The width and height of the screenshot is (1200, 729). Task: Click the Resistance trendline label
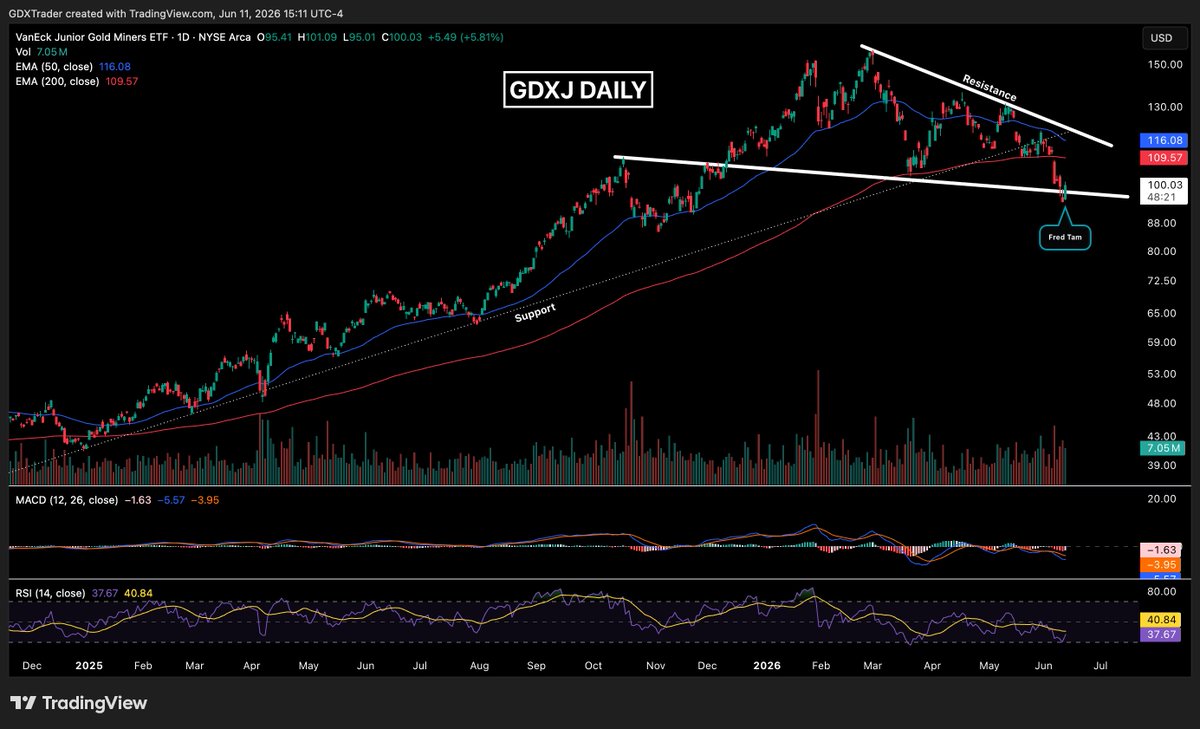[x=991, y=86]
